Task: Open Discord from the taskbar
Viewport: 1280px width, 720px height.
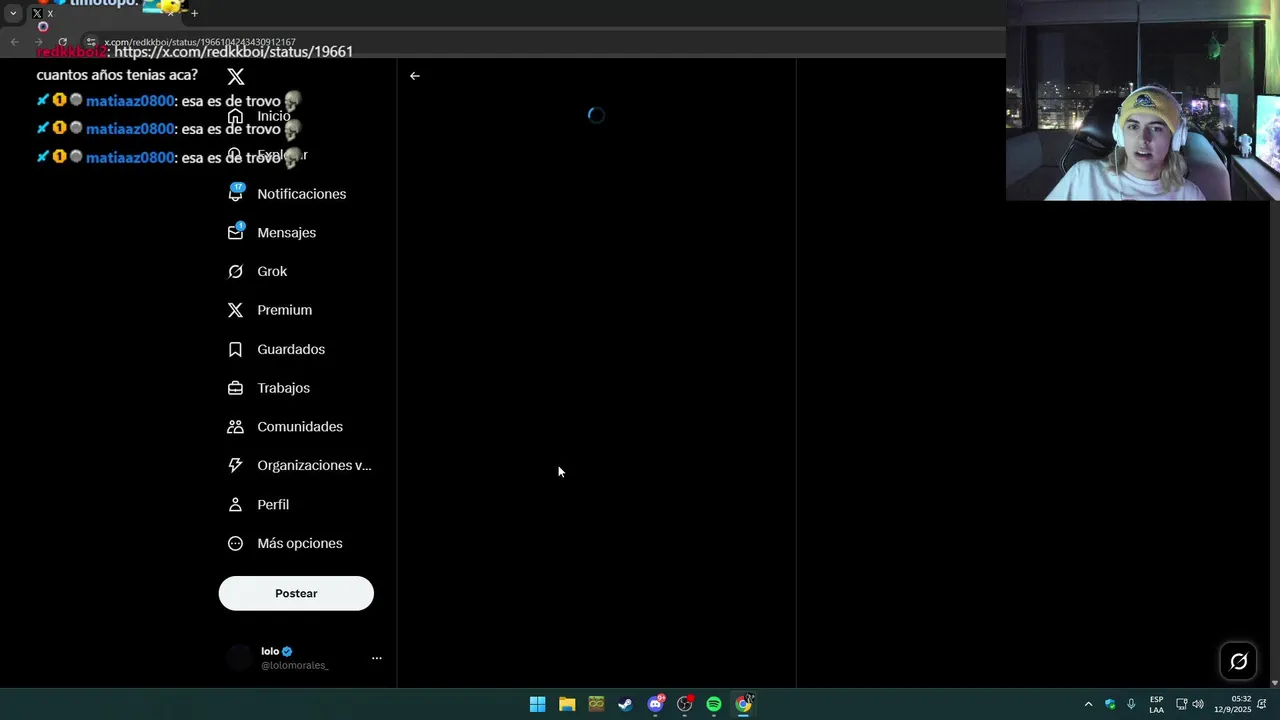Action: [x=655, y=704]
